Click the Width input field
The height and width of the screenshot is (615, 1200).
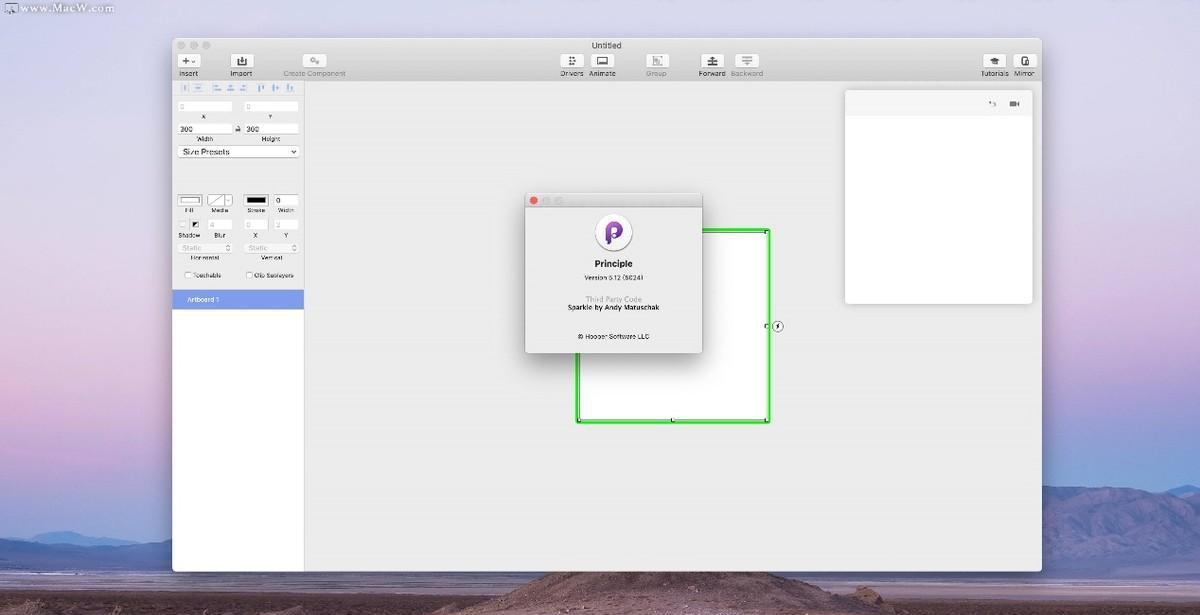tap(205, 129)
